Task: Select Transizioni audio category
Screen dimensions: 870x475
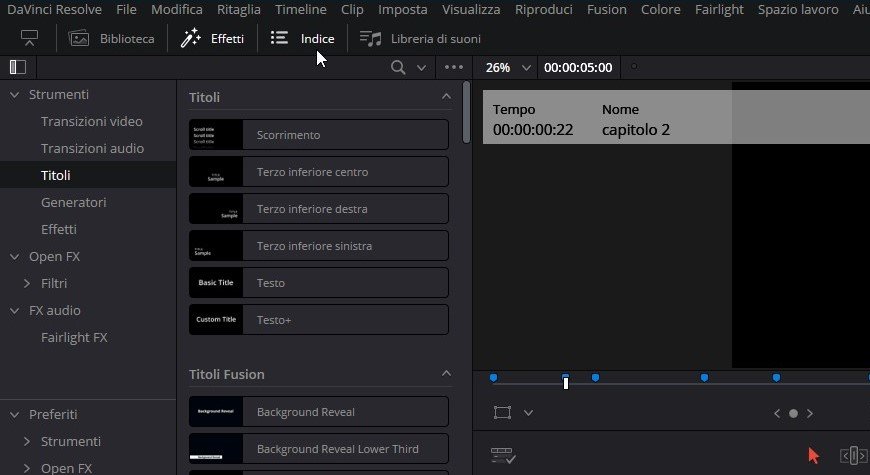Action: 92,148
